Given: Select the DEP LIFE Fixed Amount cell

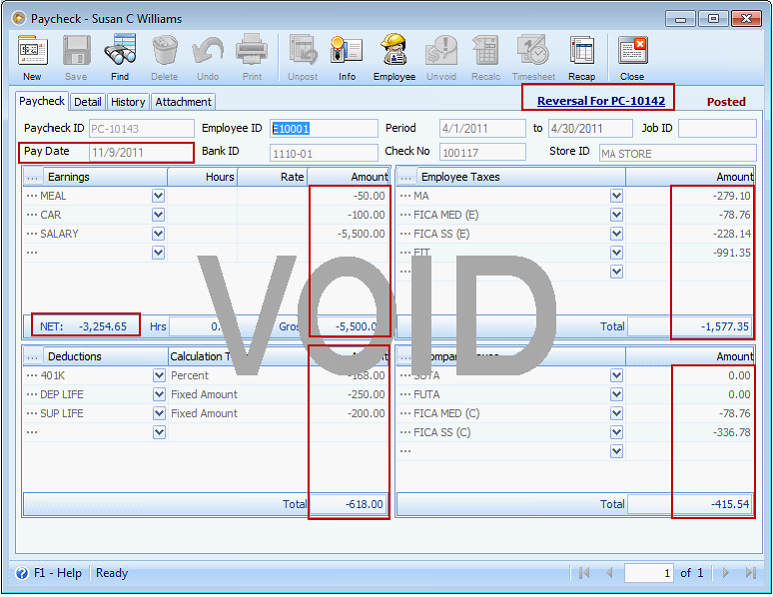Looking at the screenshot, I should coord(238,394).
